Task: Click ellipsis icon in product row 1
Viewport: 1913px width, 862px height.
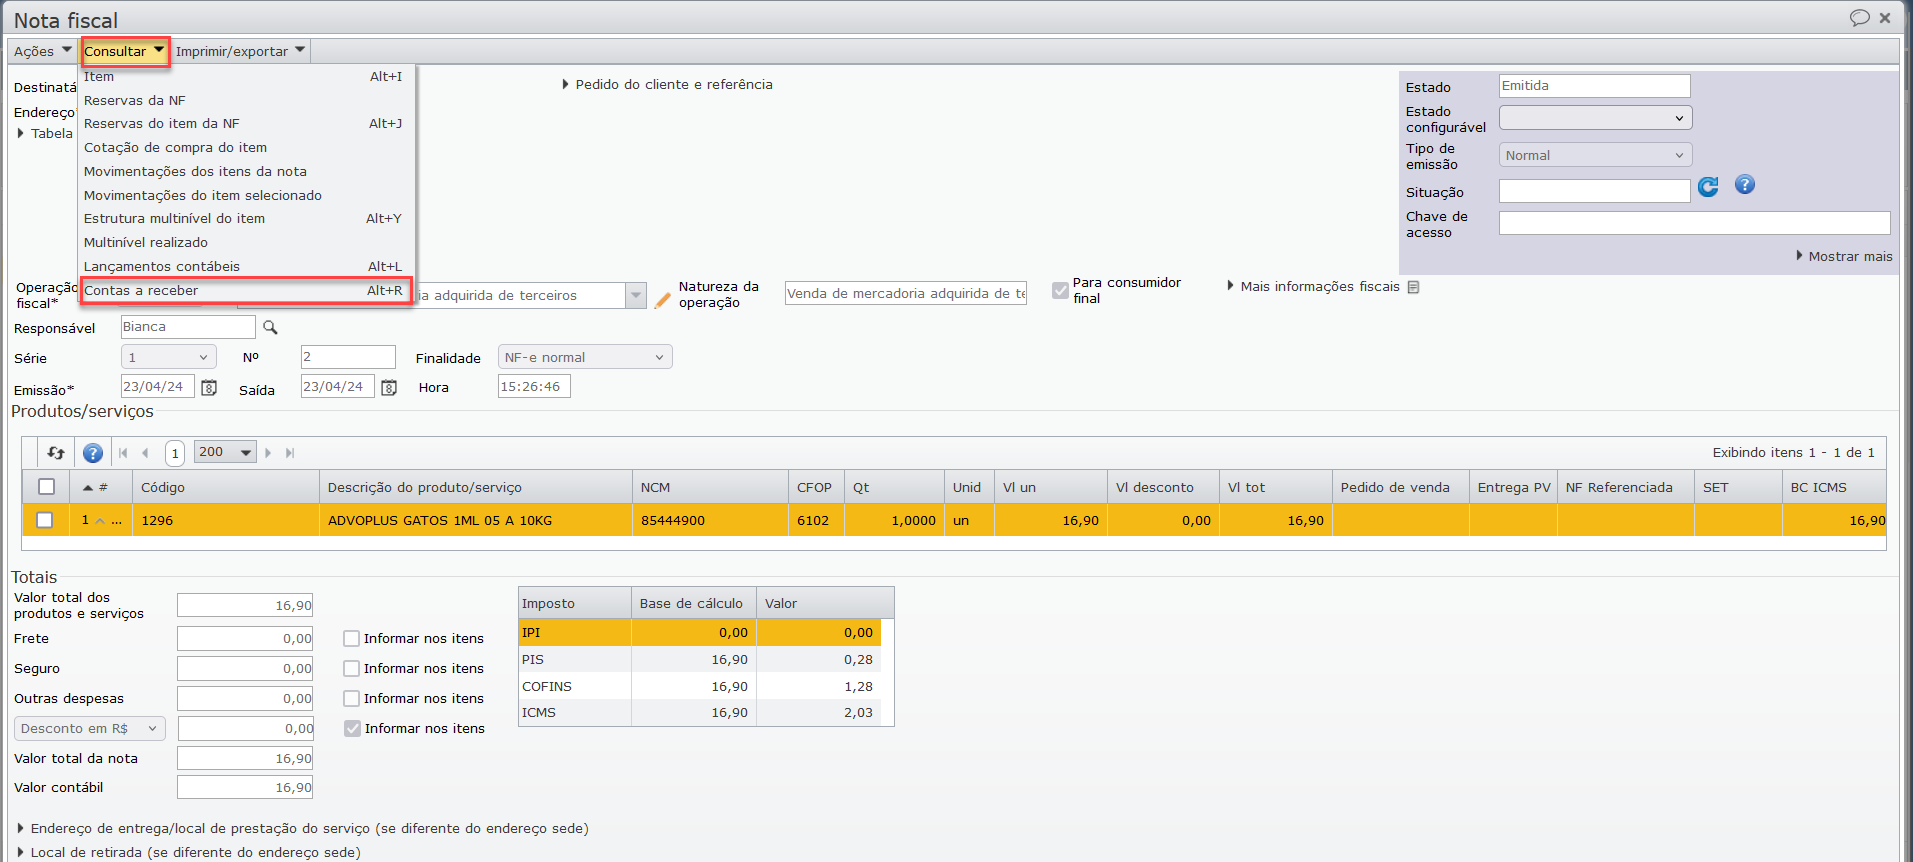Action: point(117,521)
